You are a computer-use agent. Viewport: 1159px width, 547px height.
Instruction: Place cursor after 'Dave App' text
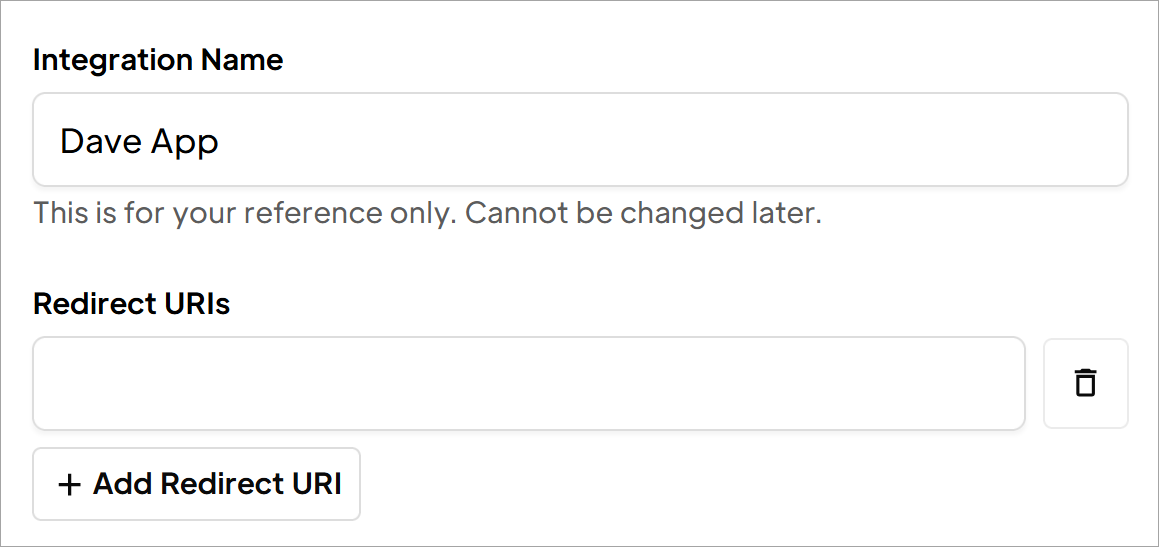221,140
